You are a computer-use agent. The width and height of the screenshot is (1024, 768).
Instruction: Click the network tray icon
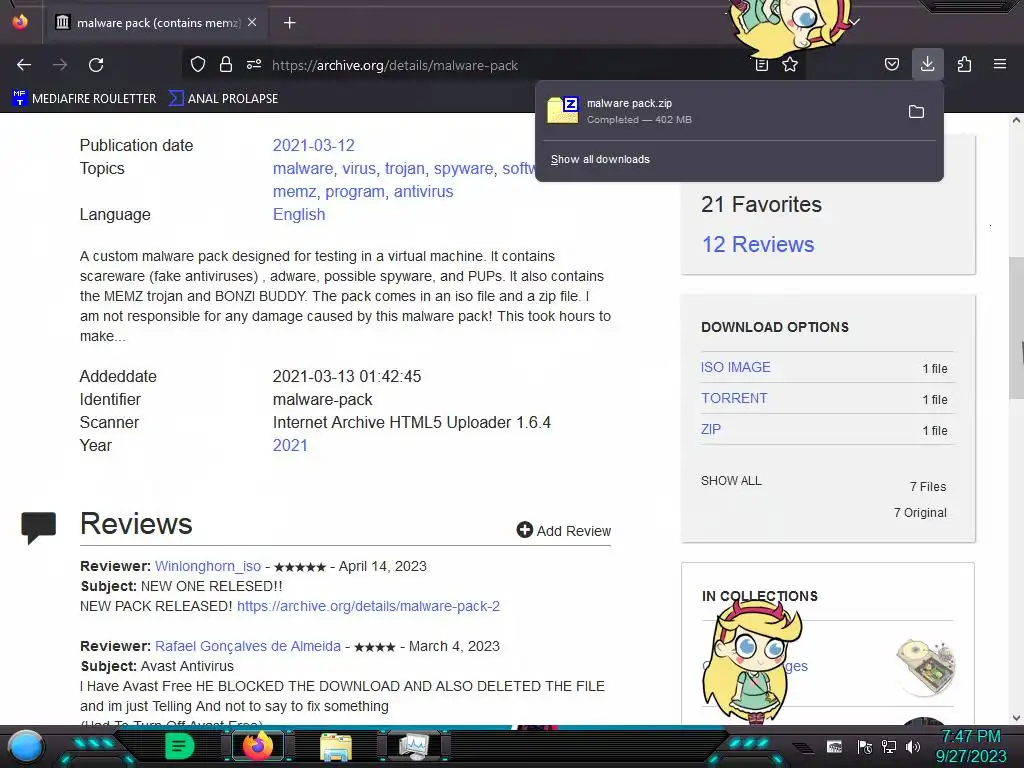(889, 746)
